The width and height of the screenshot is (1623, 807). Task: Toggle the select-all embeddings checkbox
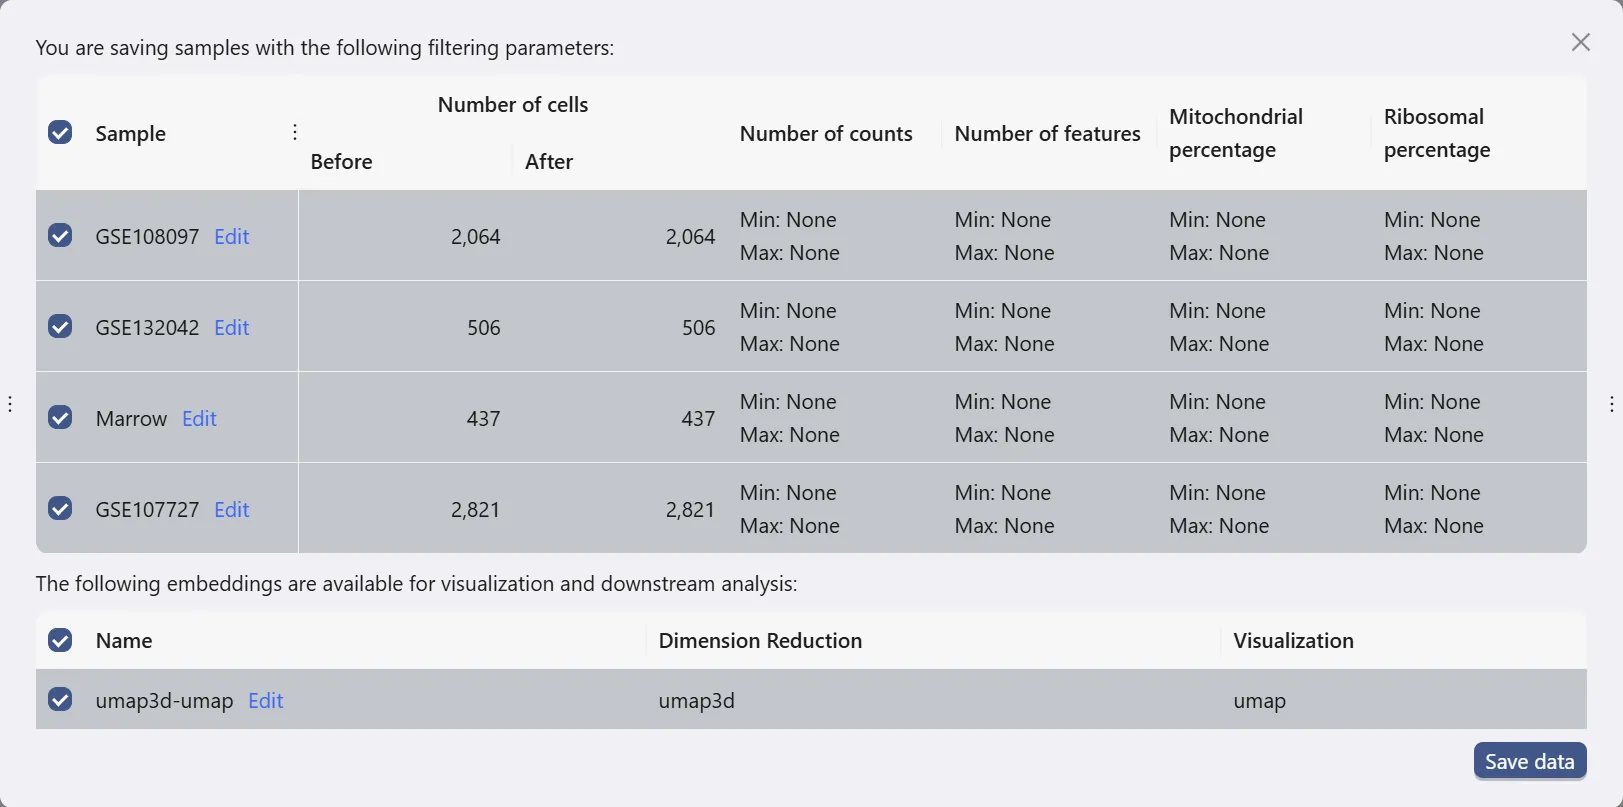60,641
